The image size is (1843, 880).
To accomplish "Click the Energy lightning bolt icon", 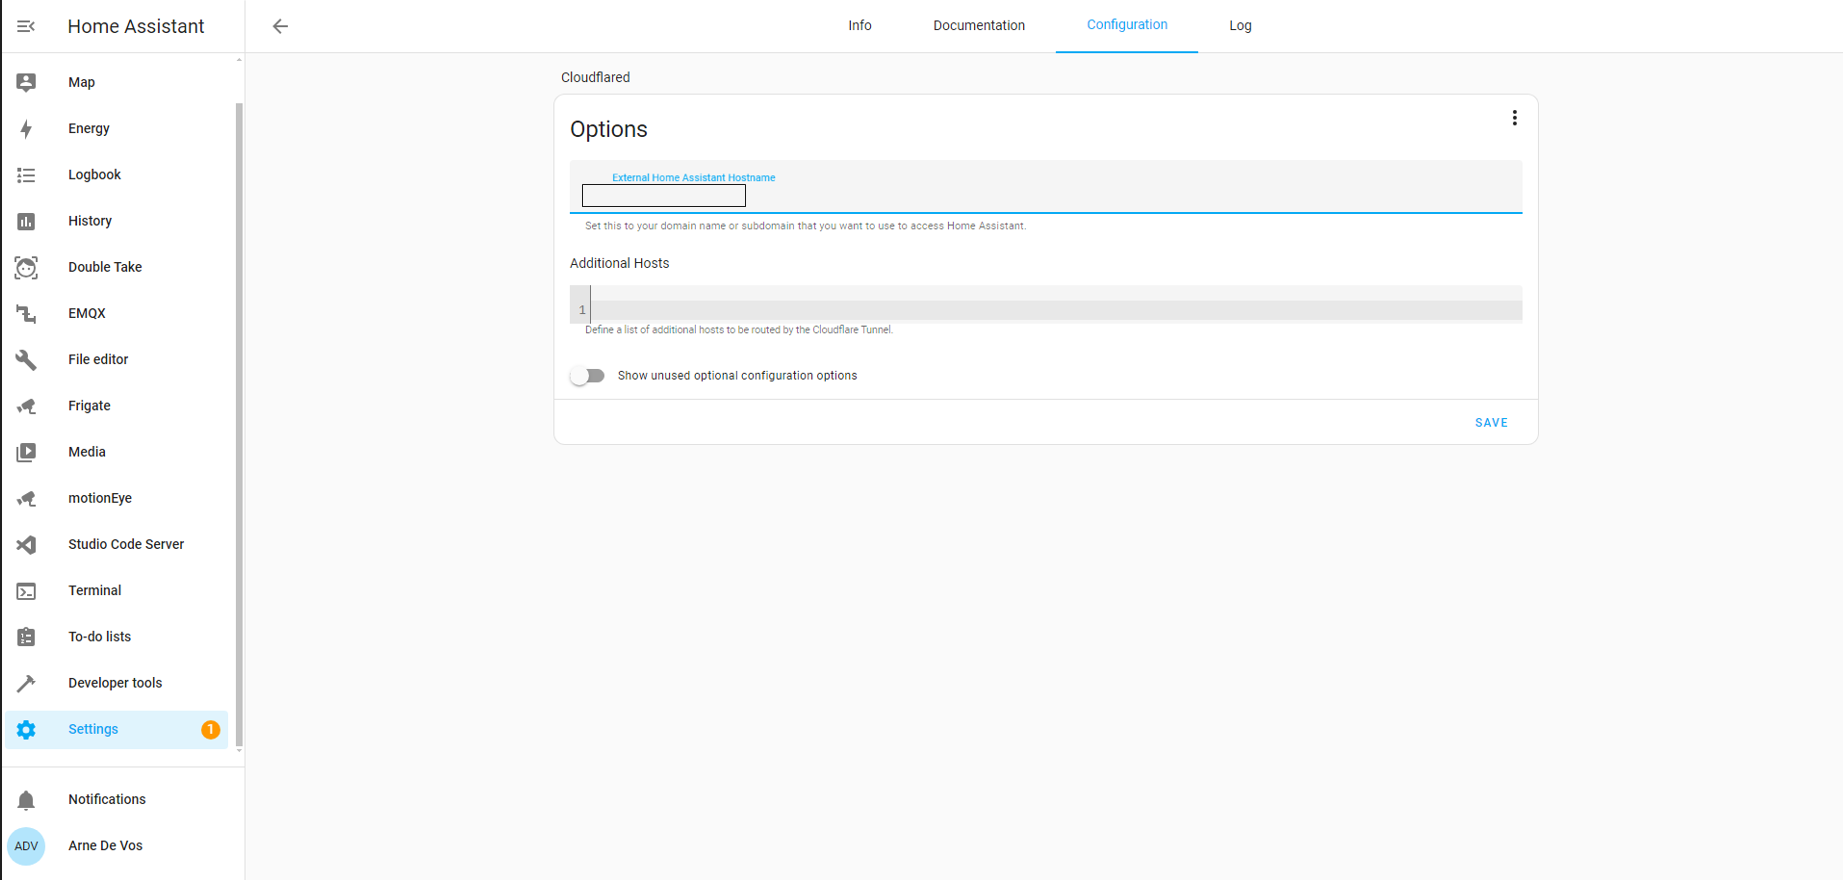I will click(26, 128).
